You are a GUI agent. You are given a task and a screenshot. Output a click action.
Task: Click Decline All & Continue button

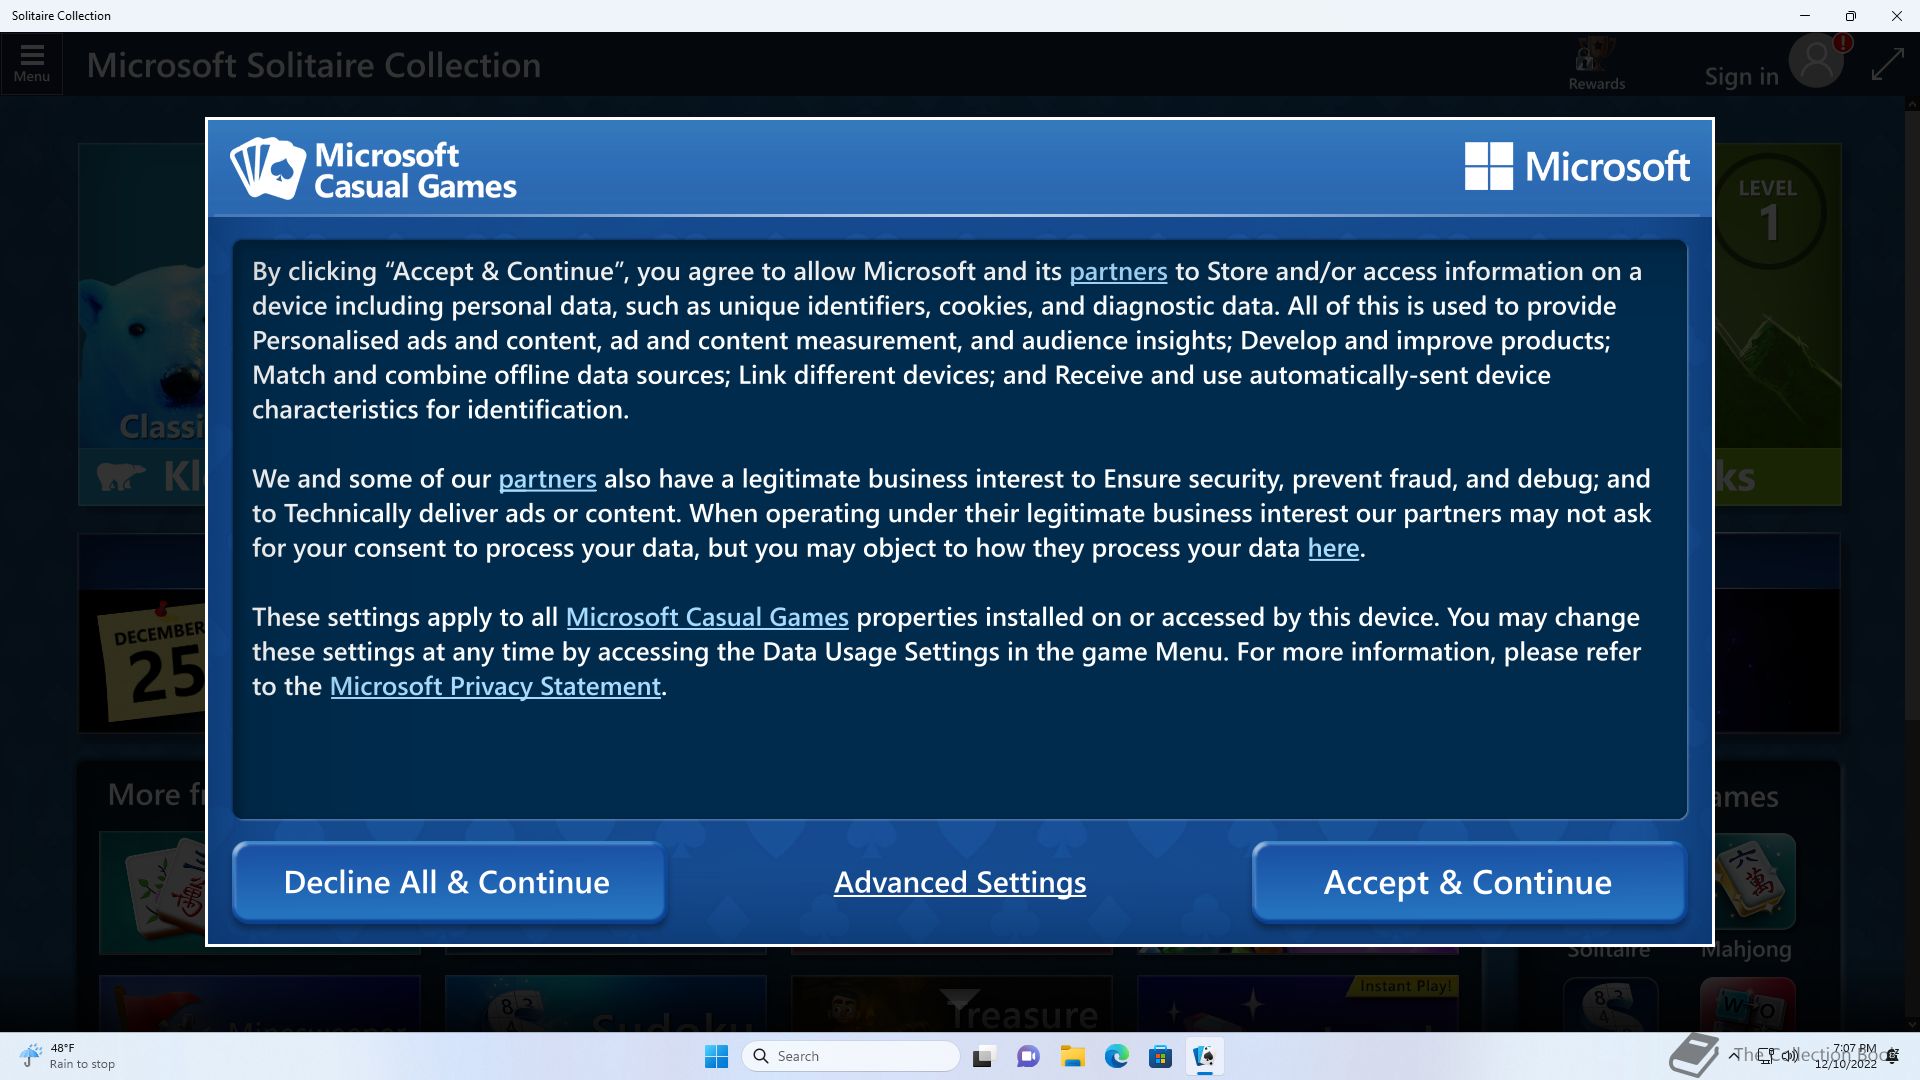448,882
